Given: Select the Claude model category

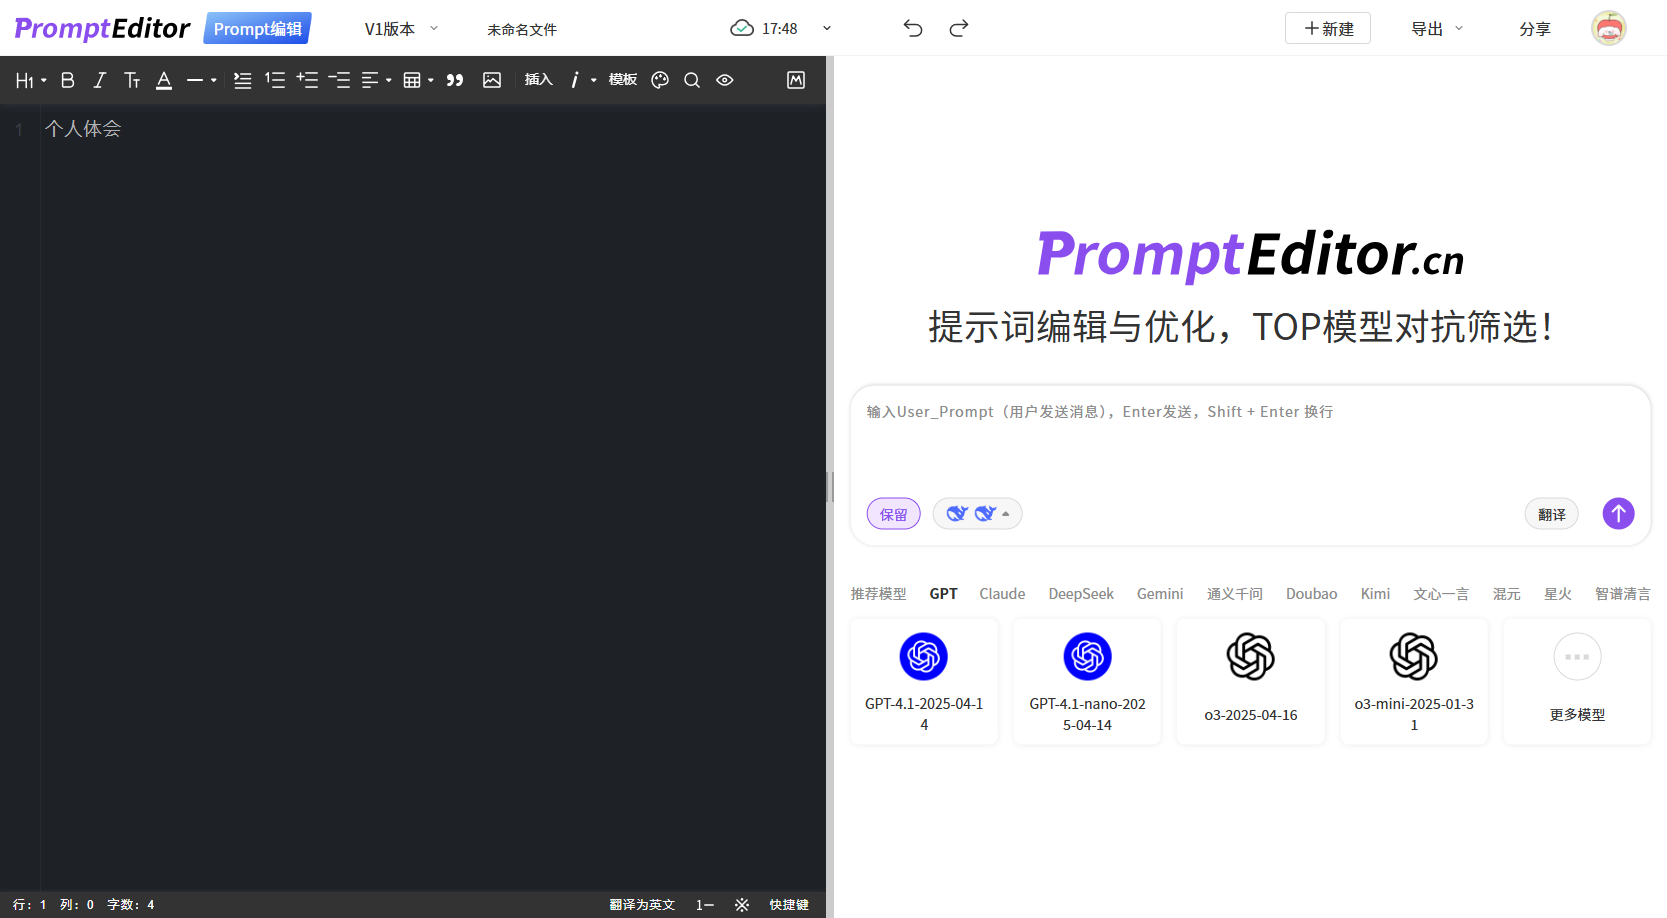Looking at the screenshot, I should (x=1001, y=593).
